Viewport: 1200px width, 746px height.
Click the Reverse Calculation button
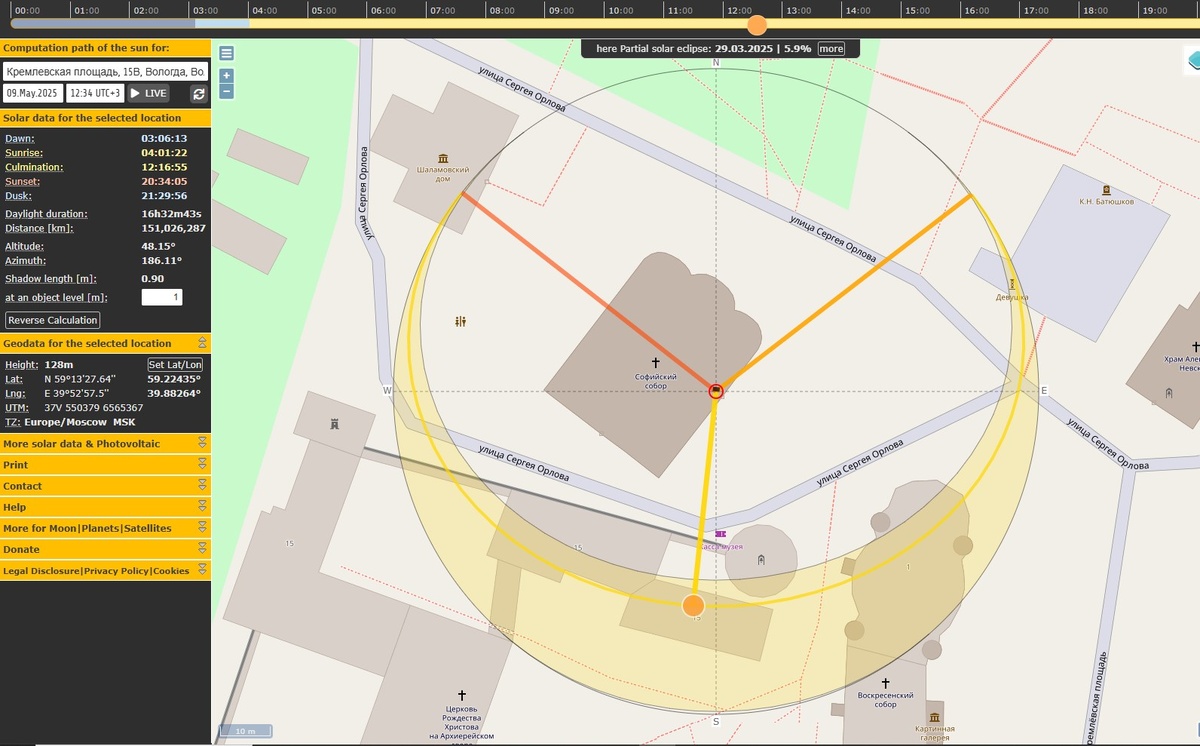click(53, 320)
